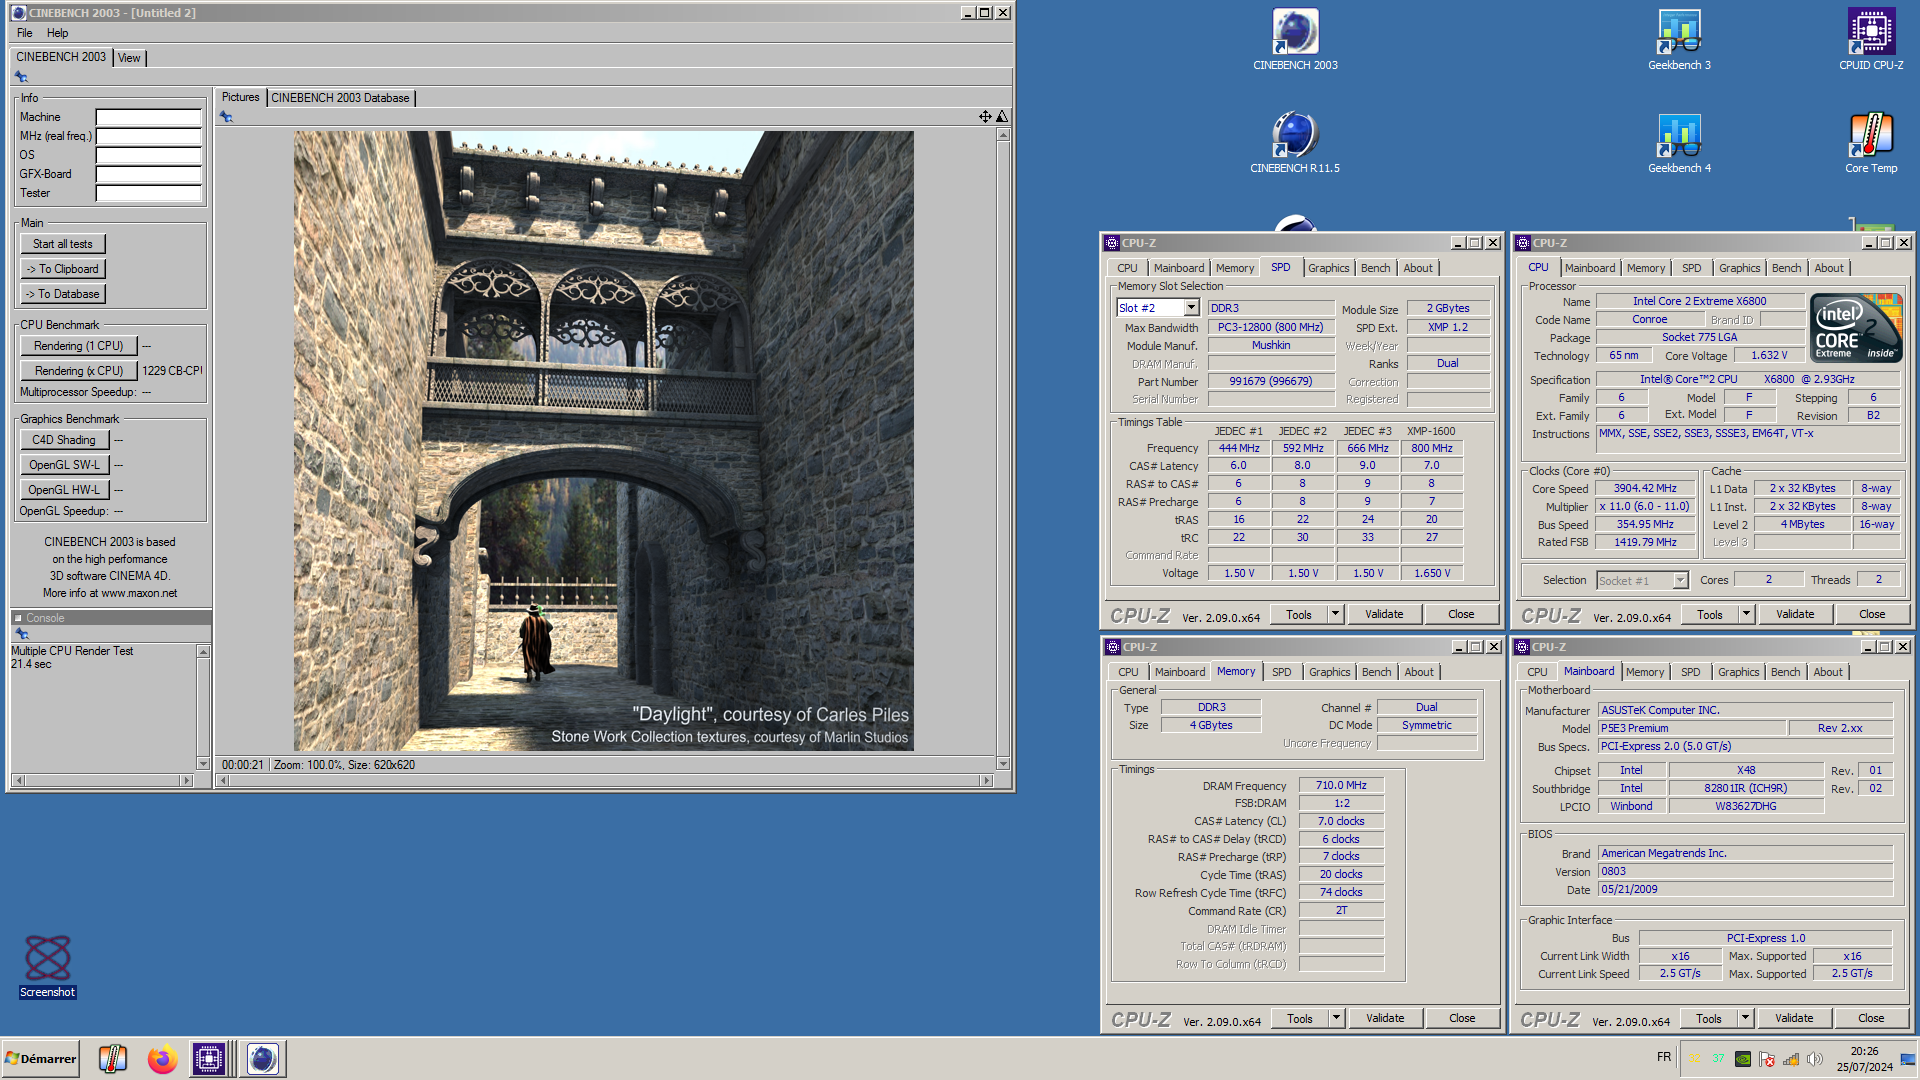The image size is (1920, 1080).
Task: Open the Geekbench 3 desktop shortcut
Action: (1679, 40)
